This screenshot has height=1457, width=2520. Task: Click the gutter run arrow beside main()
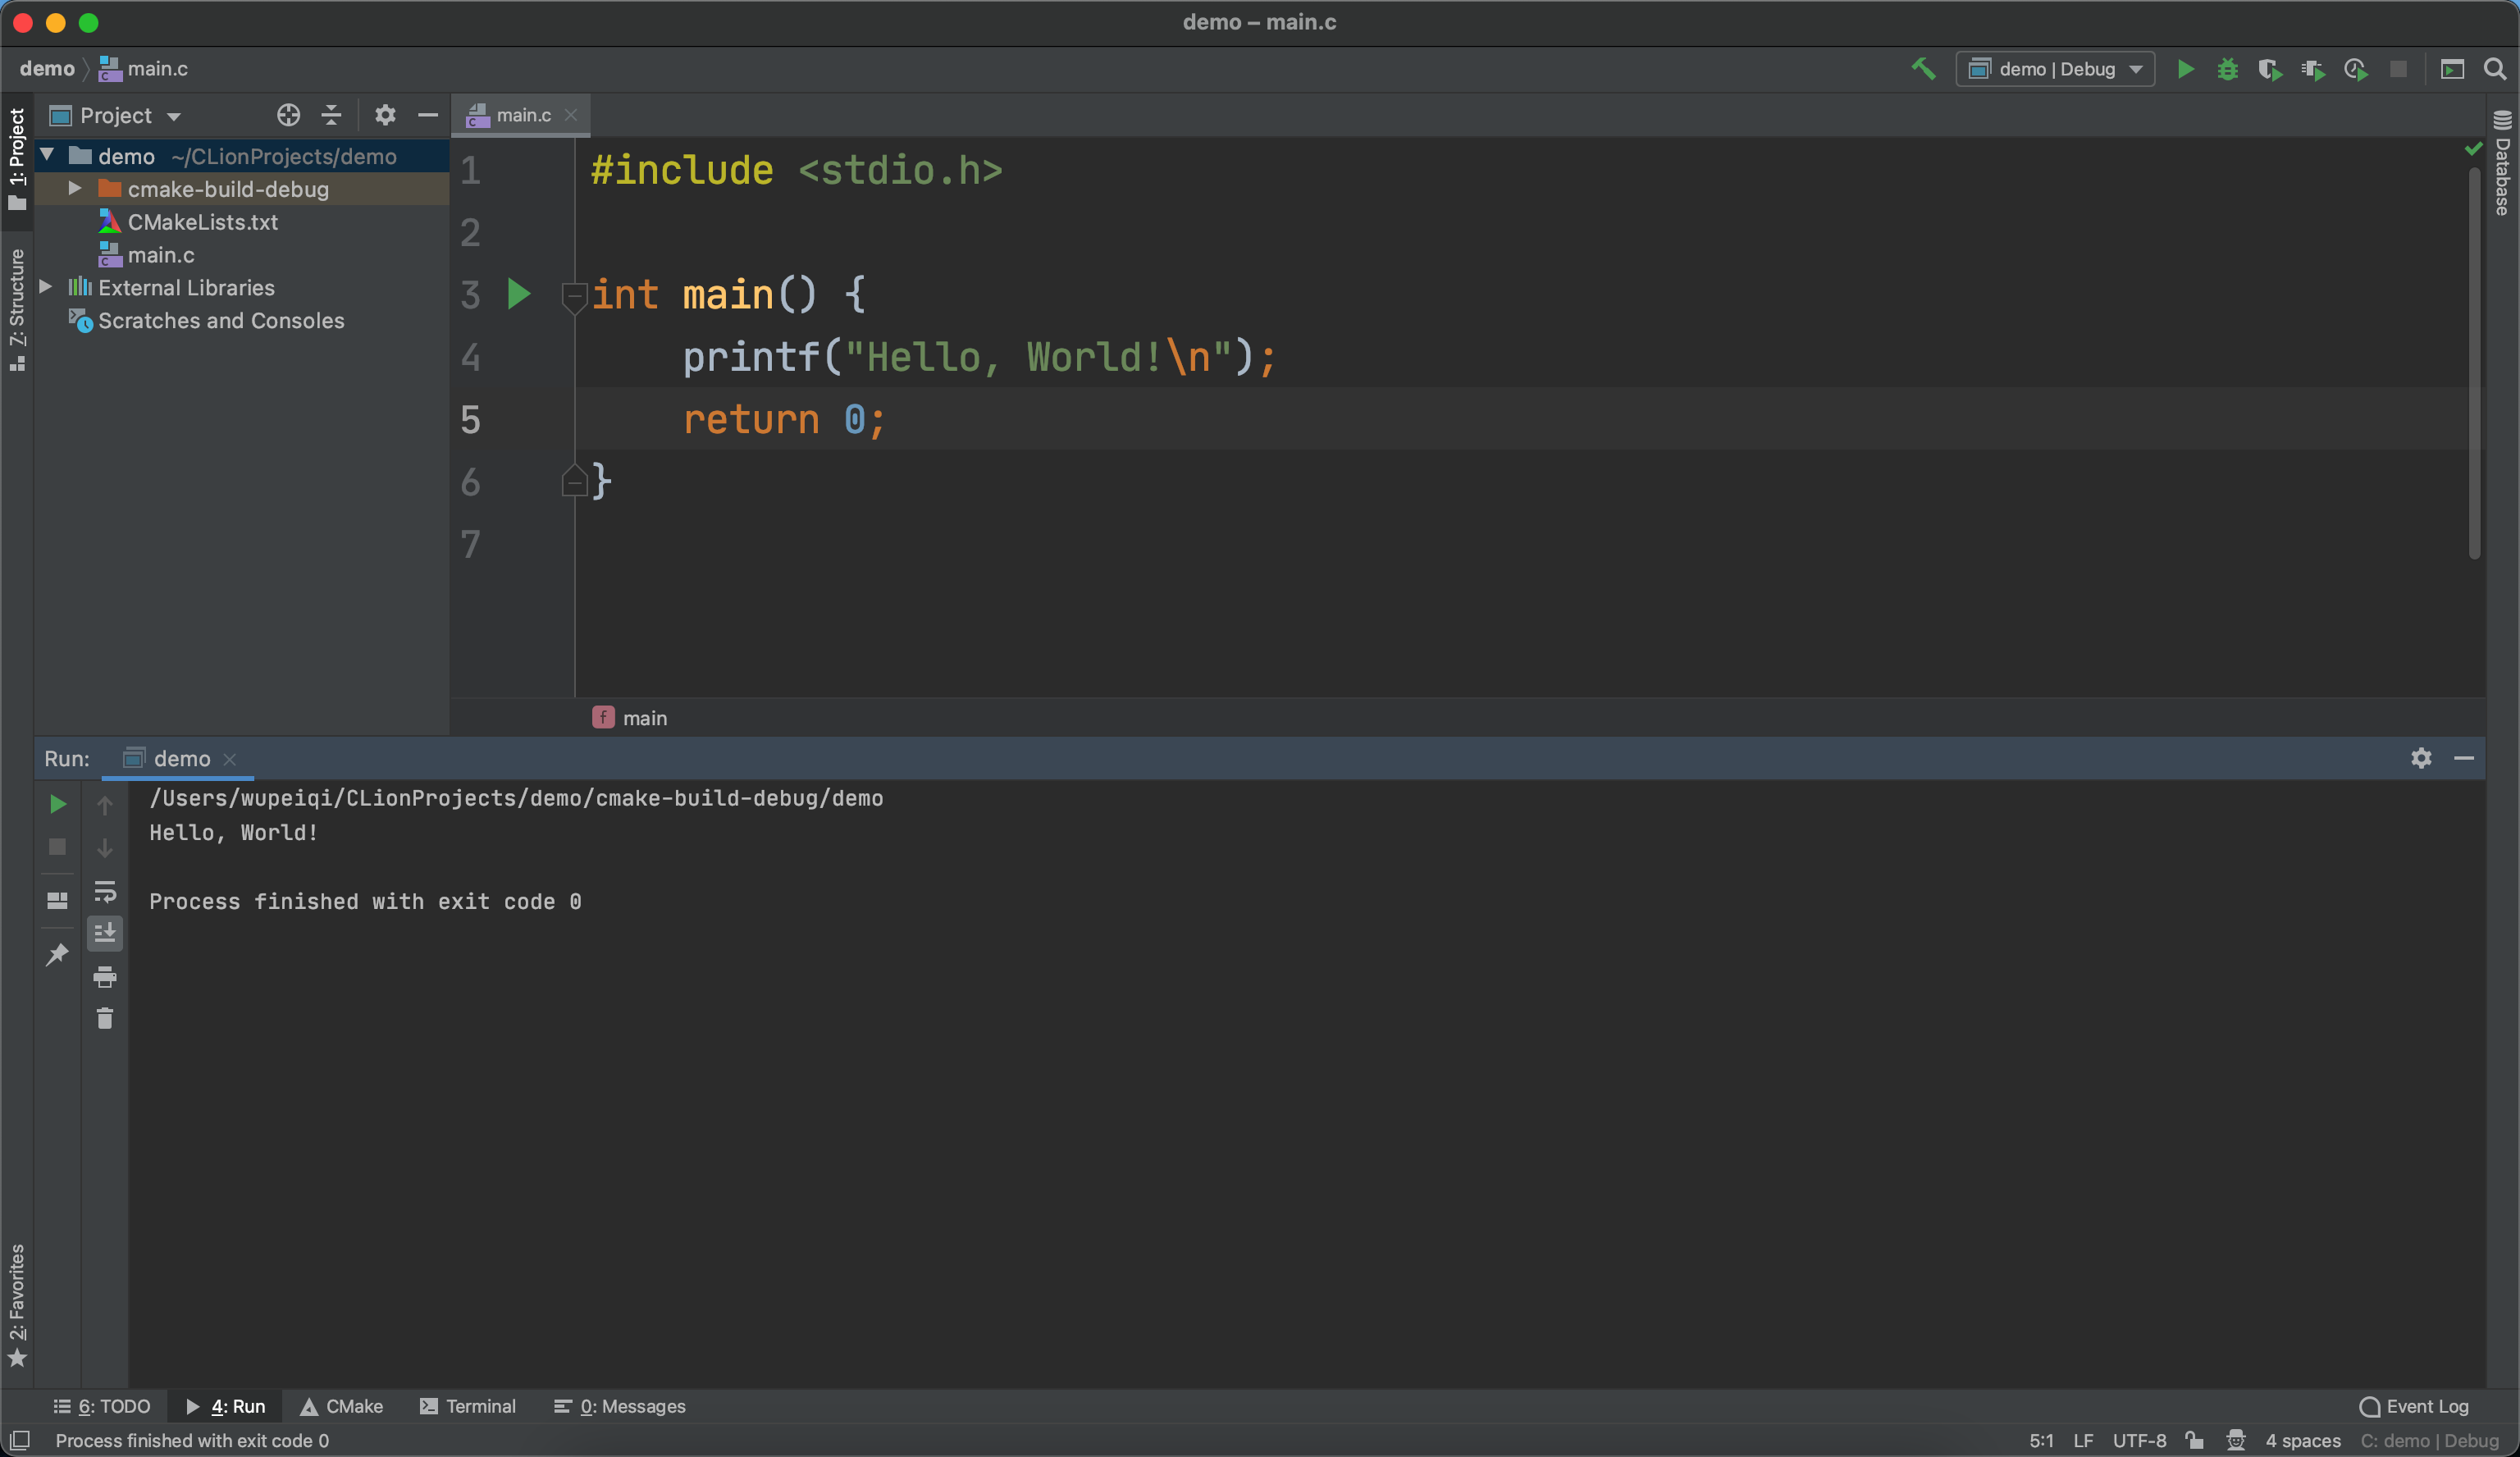(x=518, y=294)
